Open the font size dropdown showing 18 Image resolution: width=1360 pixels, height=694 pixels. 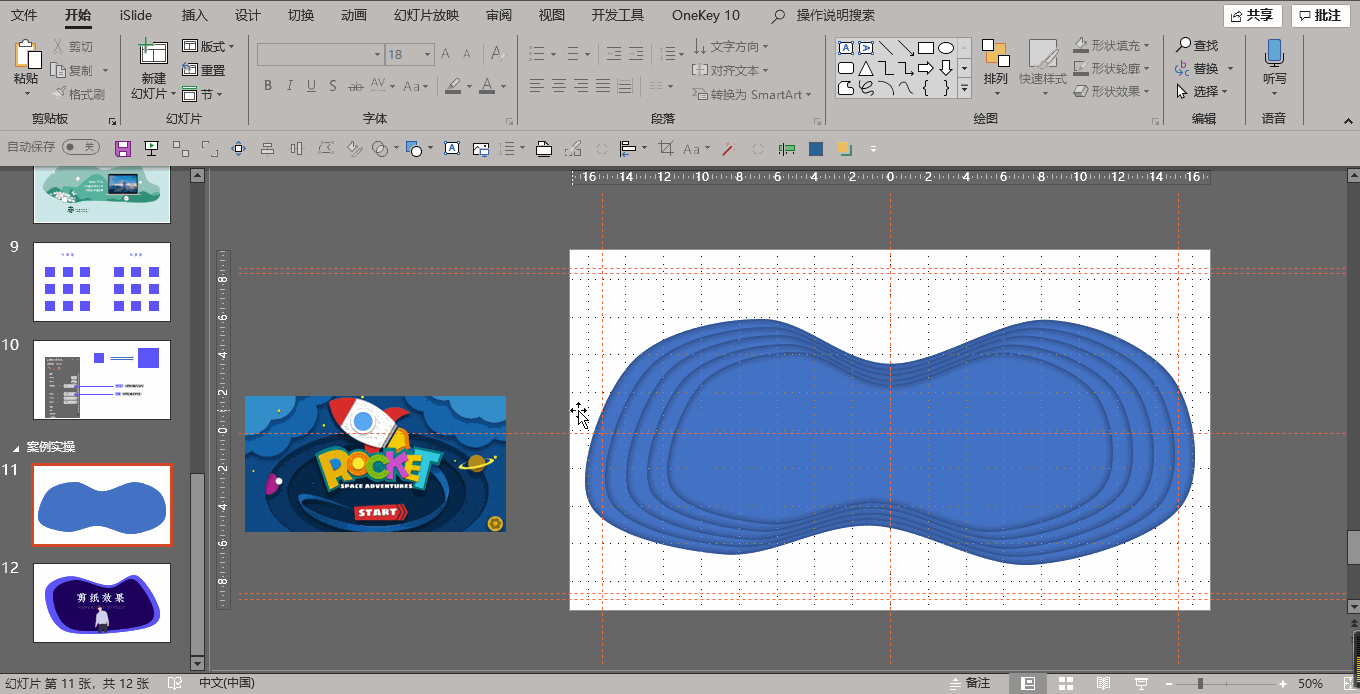click(428, 54)
